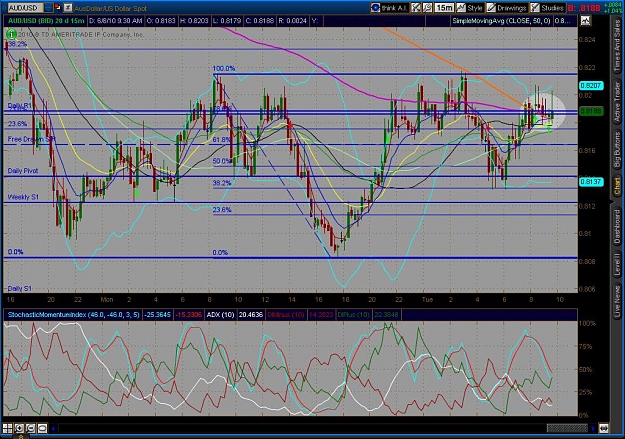Click the 61.8% Fibonacci level label
Viewport: 625px width, 439px height.
click(x=222, y=140)
